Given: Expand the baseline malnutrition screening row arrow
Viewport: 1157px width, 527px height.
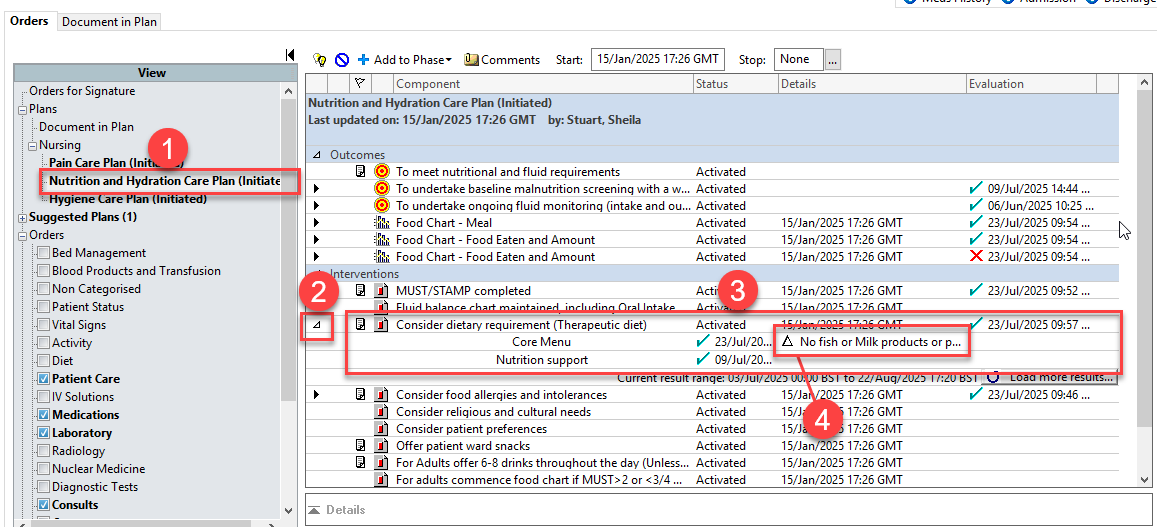Looking at the screenshot, I should pos(317,188).
